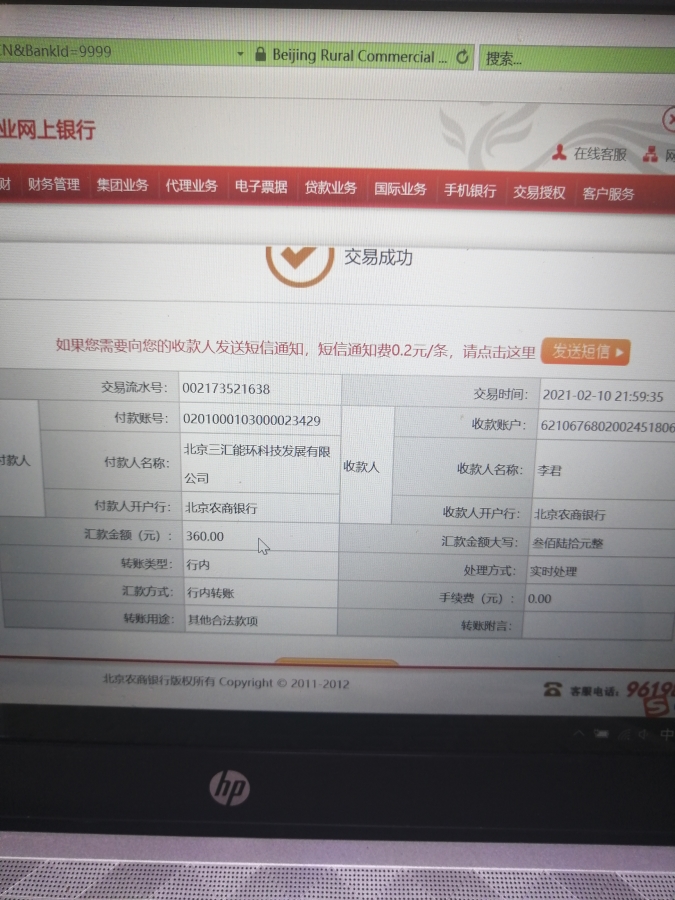Click the payee name 李君

(x=549, y=471)
